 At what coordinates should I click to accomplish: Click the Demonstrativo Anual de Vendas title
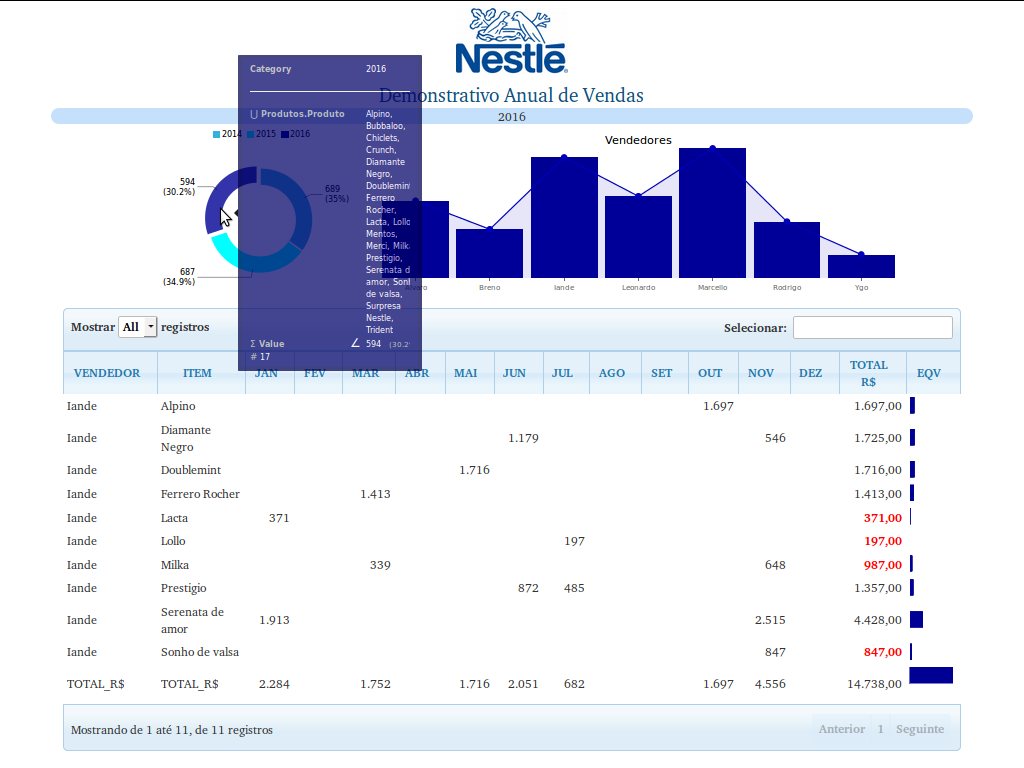(x=511, y=95)
